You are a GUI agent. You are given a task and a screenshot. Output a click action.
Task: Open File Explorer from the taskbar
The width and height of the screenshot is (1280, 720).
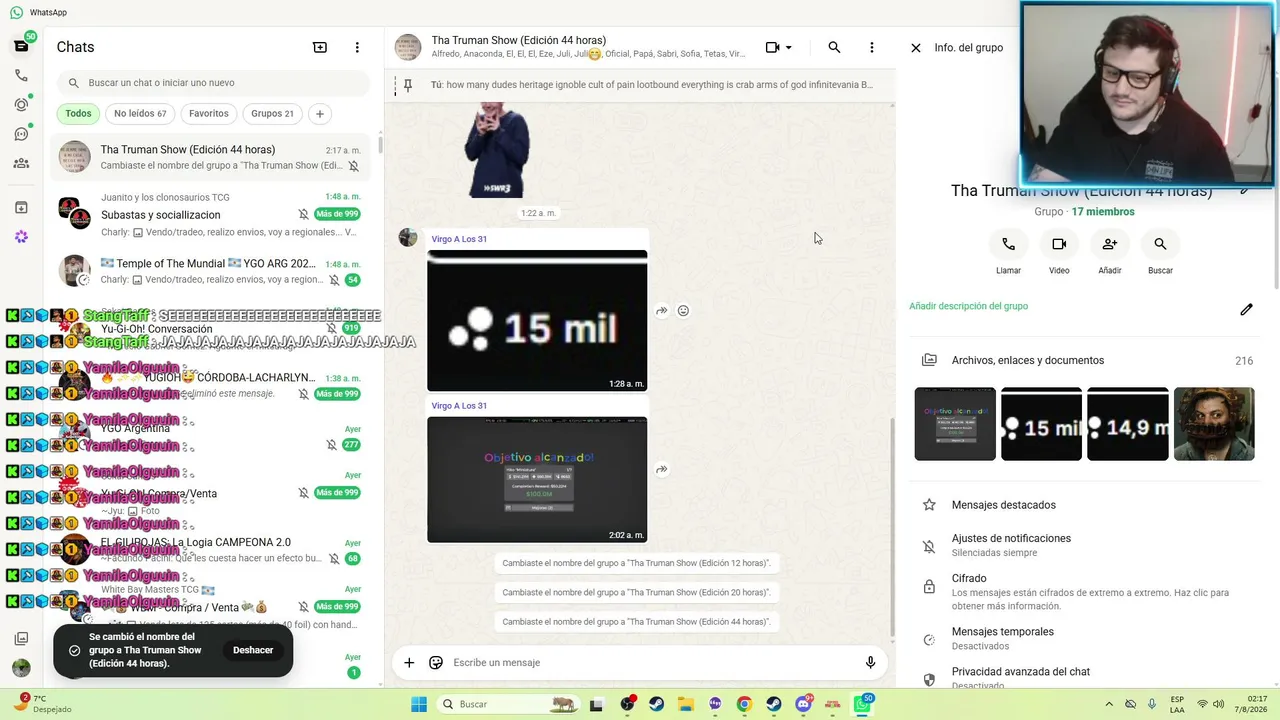(685, 704)
